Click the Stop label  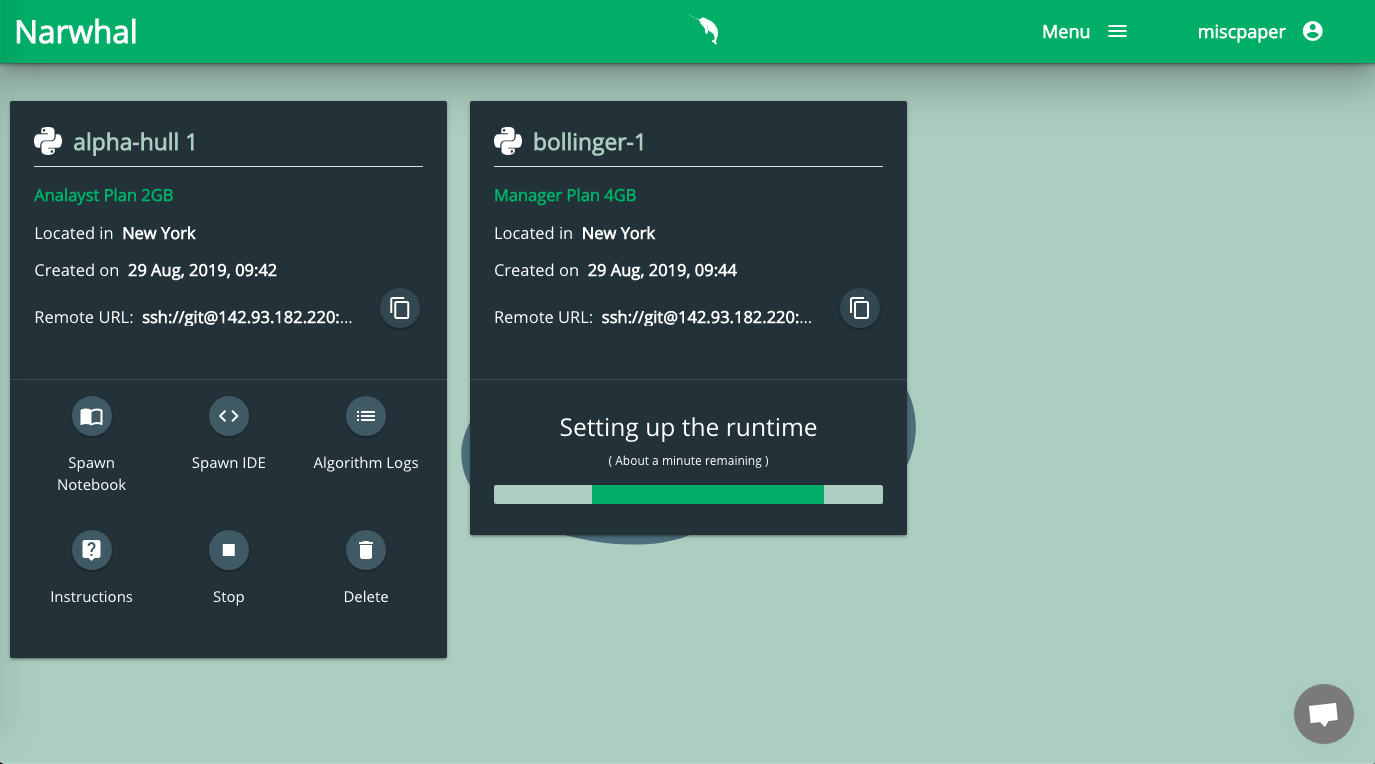click(228, 597)
